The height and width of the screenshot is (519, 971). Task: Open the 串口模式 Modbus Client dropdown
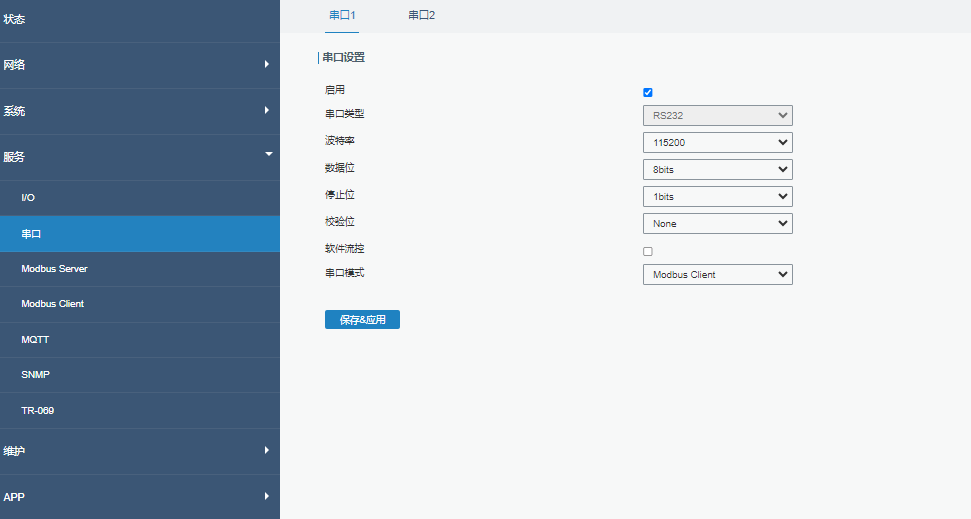tap(717, 274)
